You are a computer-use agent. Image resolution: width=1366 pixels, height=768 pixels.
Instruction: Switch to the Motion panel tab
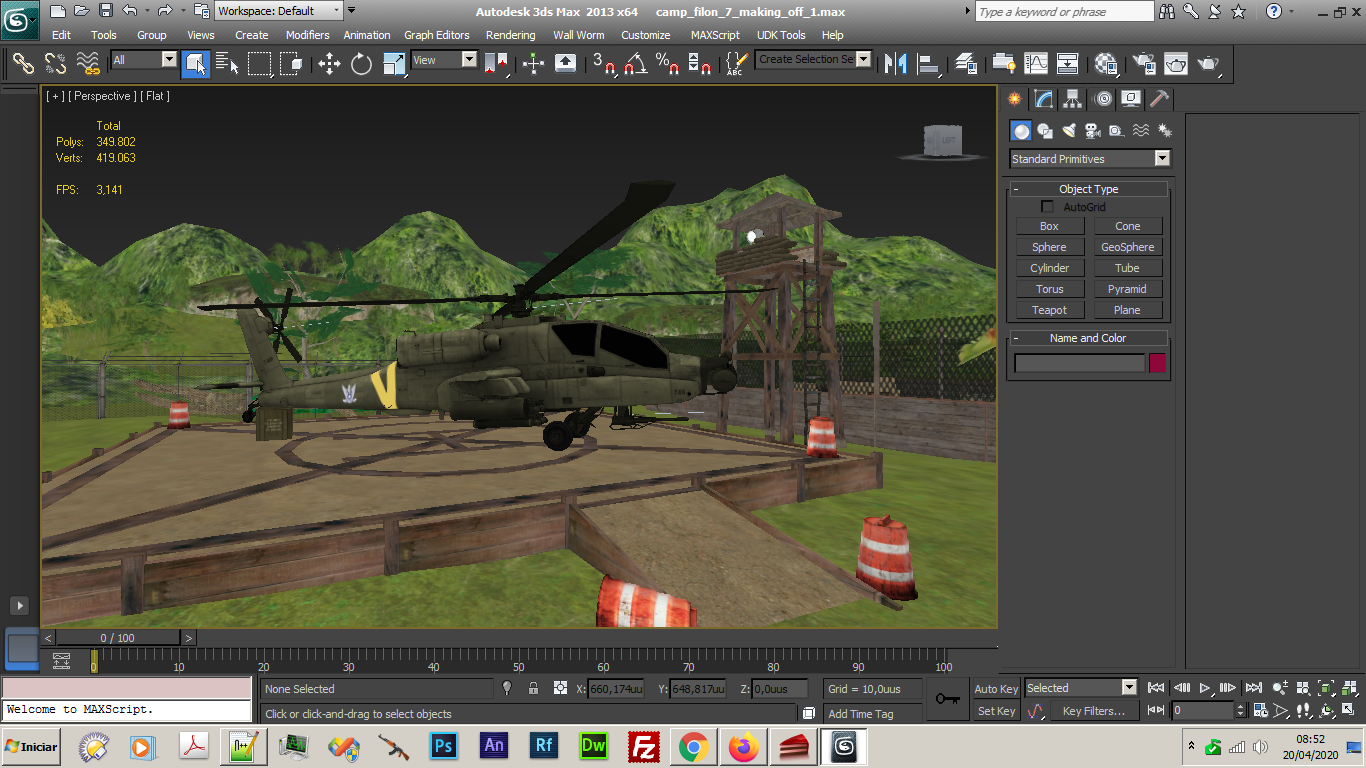[x=1102, y=99]
